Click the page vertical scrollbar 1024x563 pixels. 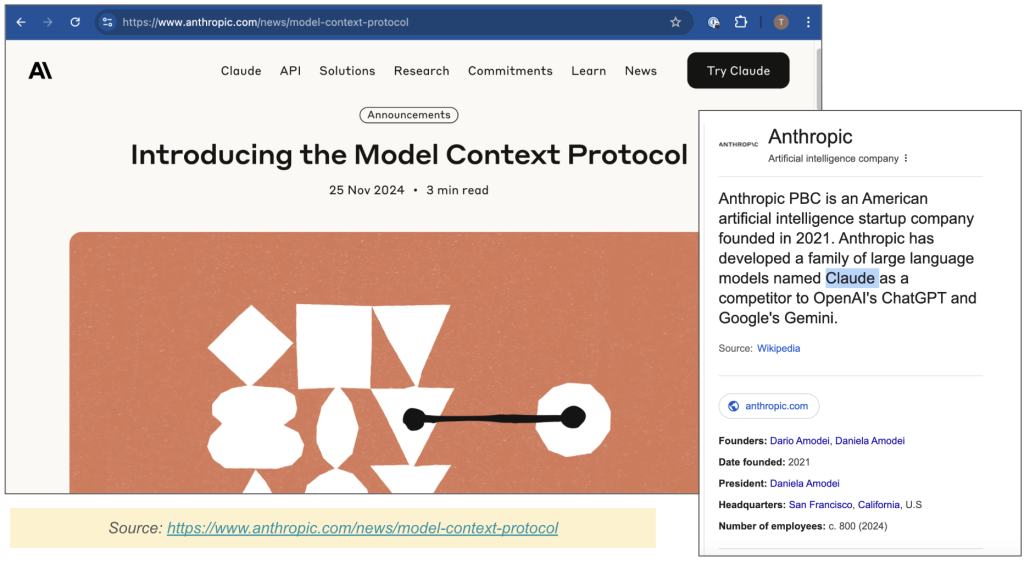[x=818, y=78]
